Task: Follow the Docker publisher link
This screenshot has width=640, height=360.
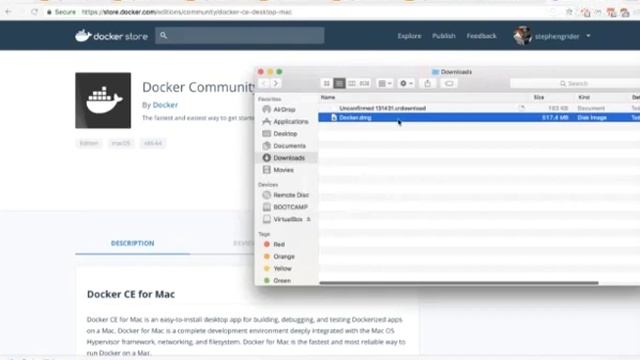Action: (x=165, y=105)
